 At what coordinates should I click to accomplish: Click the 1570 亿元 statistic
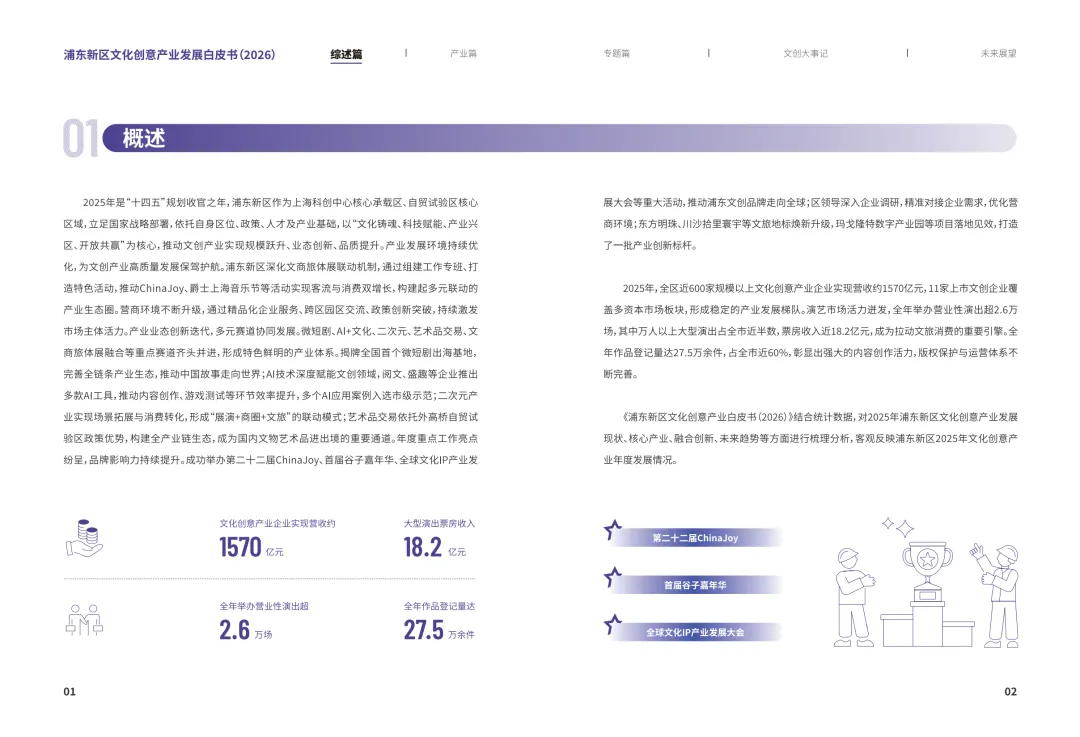[x=251, y=548]
